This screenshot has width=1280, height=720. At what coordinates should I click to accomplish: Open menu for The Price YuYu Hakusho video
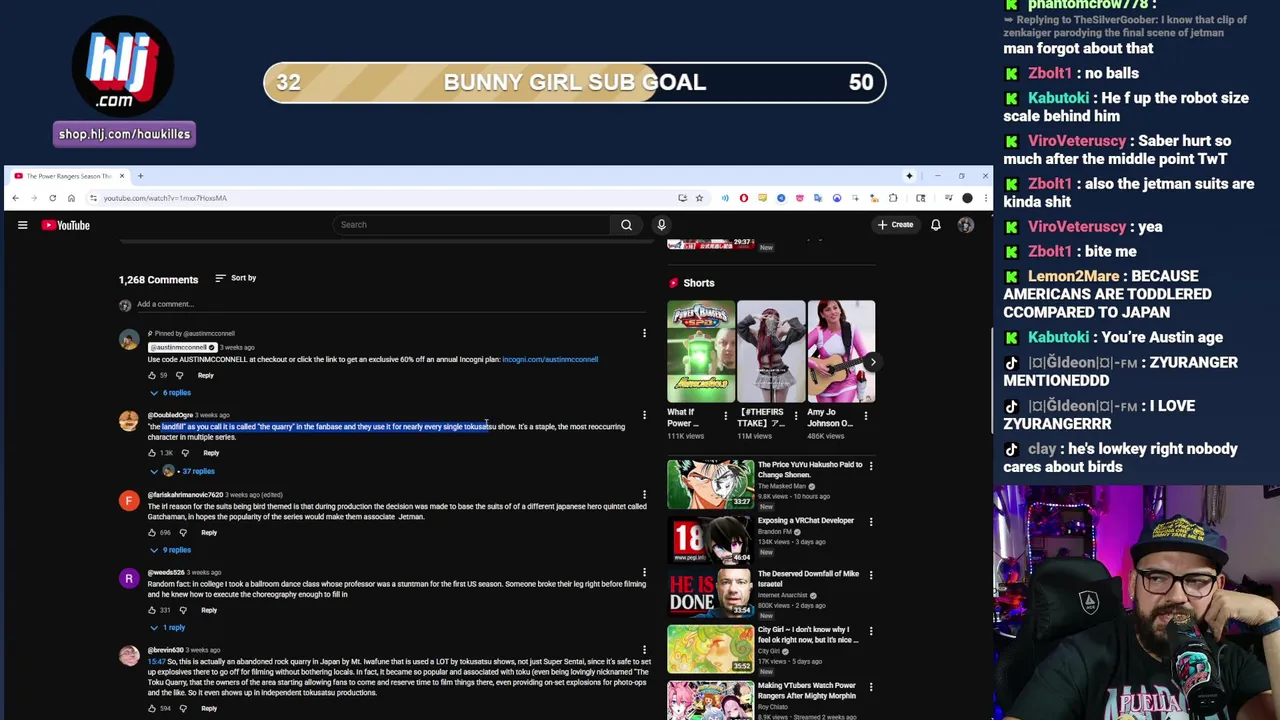[x=870, y=466]
